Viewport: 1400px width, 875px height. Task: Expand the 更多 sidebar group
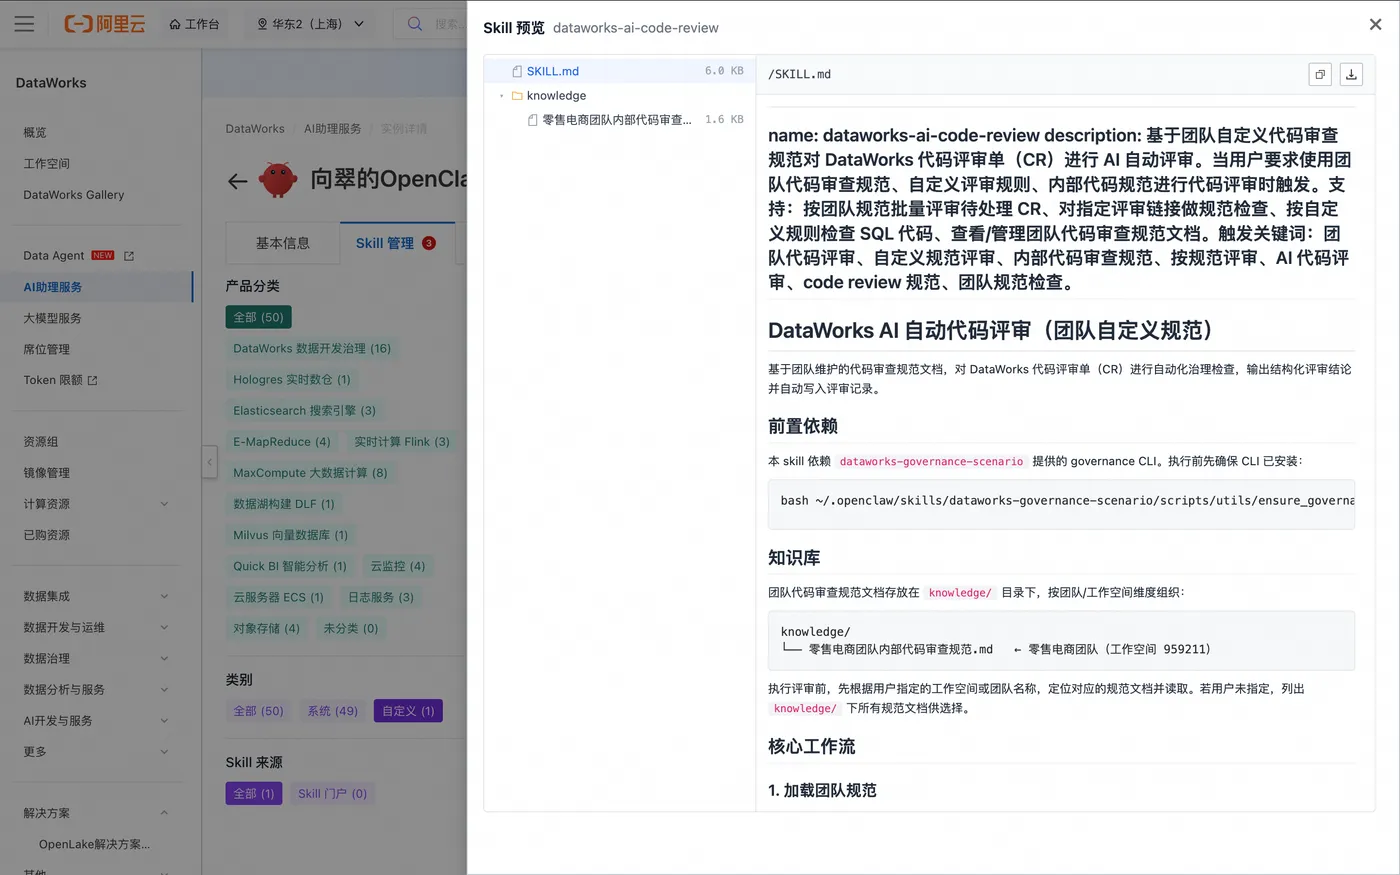pyautogui.click(x=164, y=752)
